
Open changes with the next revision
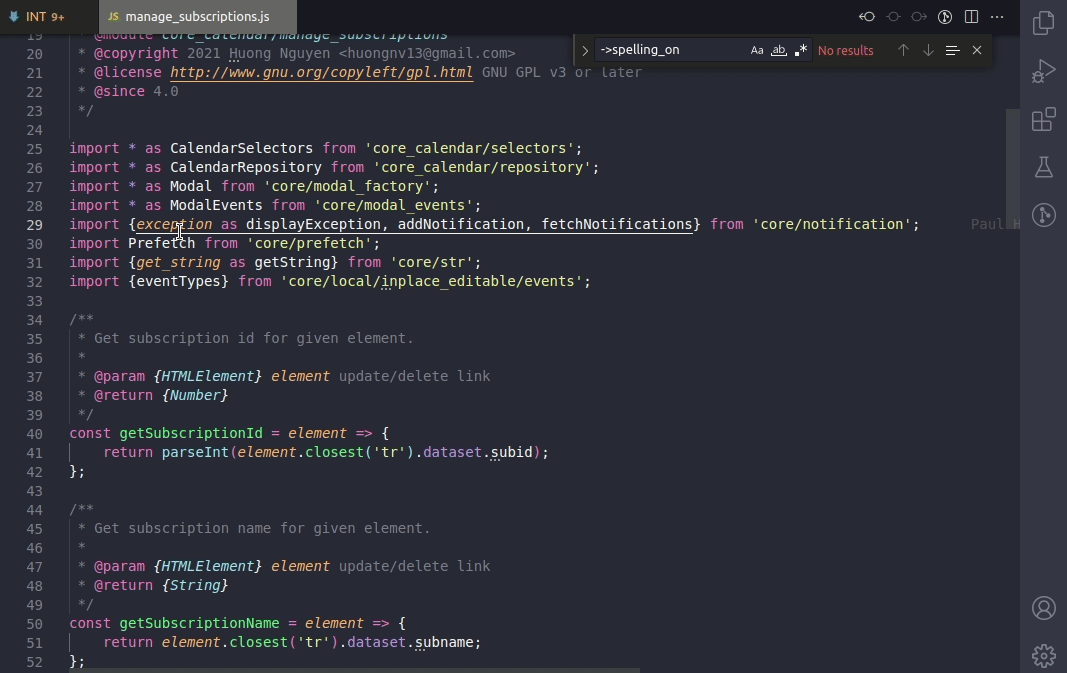919,17
